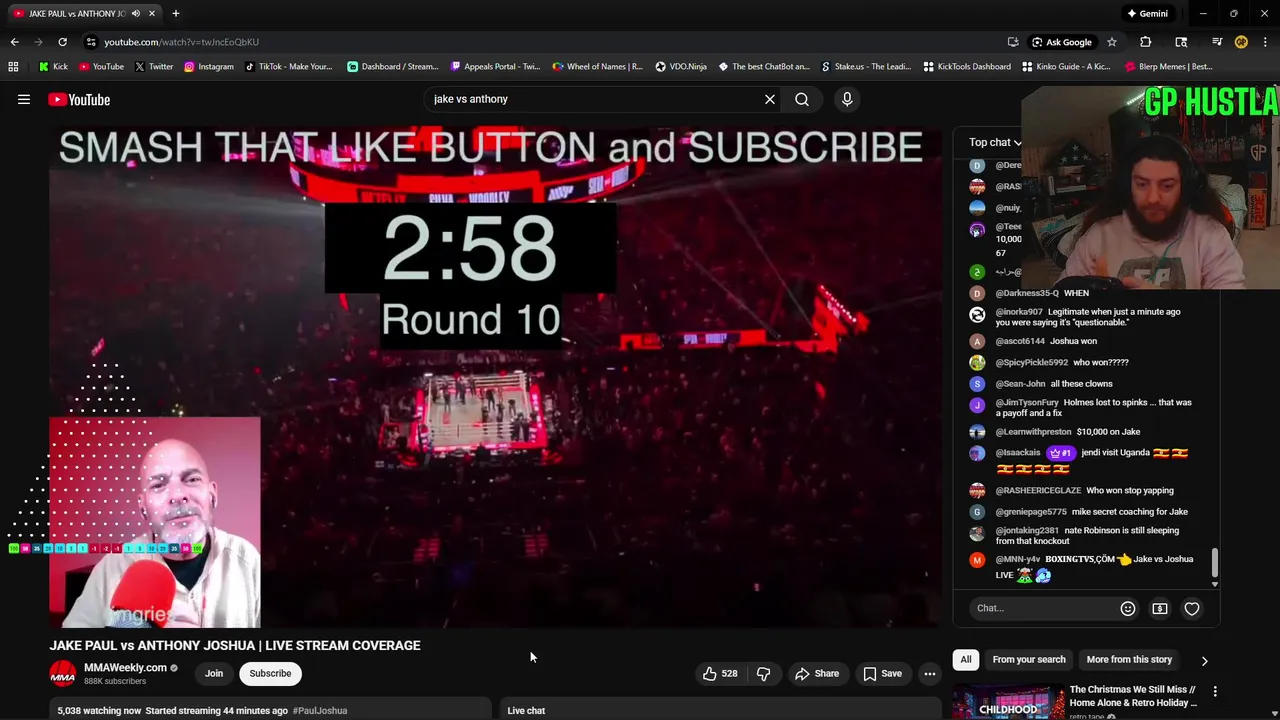Focus the Chat message input
This screenshot has width=1280, height=720.
click(1040, 608)
